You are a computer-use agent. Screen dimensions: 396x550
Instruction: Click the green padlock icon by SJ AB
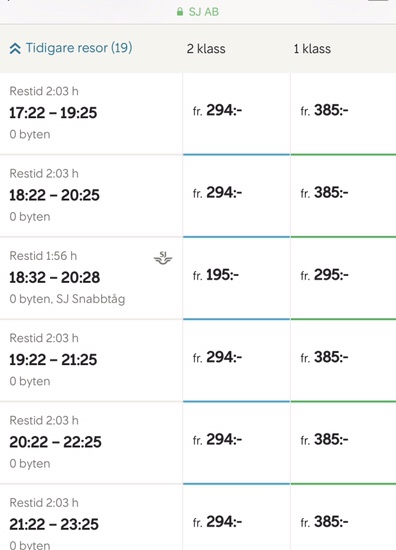tap(180, 12)
